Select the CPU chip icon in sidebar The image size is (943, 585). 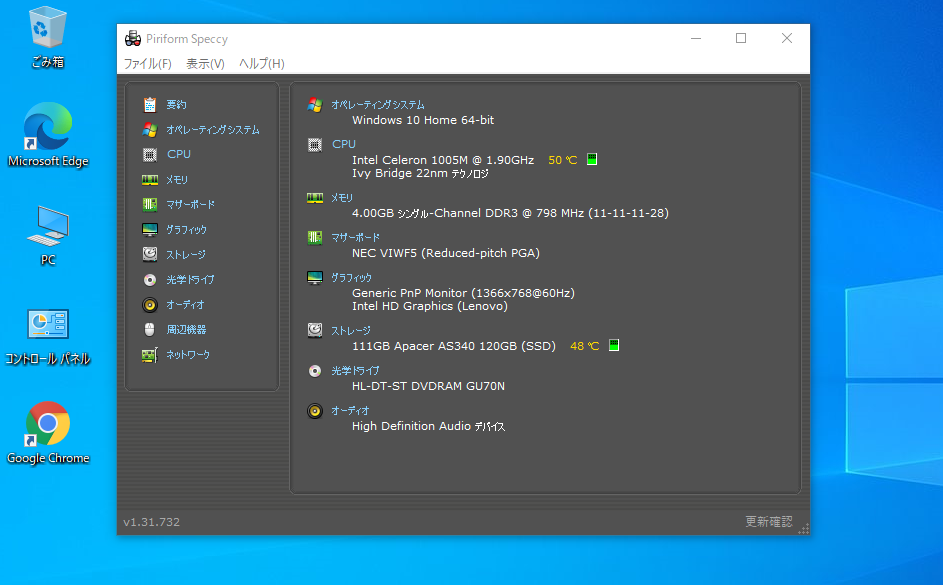click(150, 155)
